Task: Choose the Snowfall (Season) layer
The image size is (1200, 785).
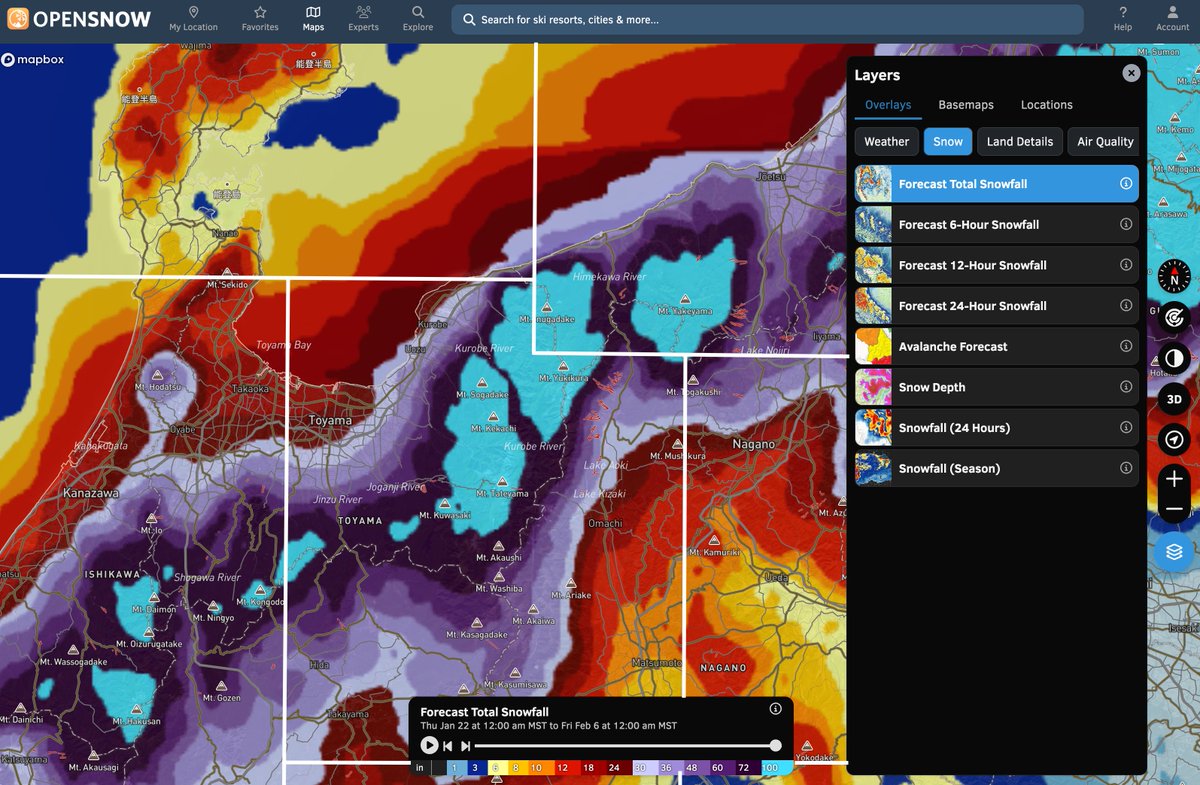Action: click(x=997, y=468)
